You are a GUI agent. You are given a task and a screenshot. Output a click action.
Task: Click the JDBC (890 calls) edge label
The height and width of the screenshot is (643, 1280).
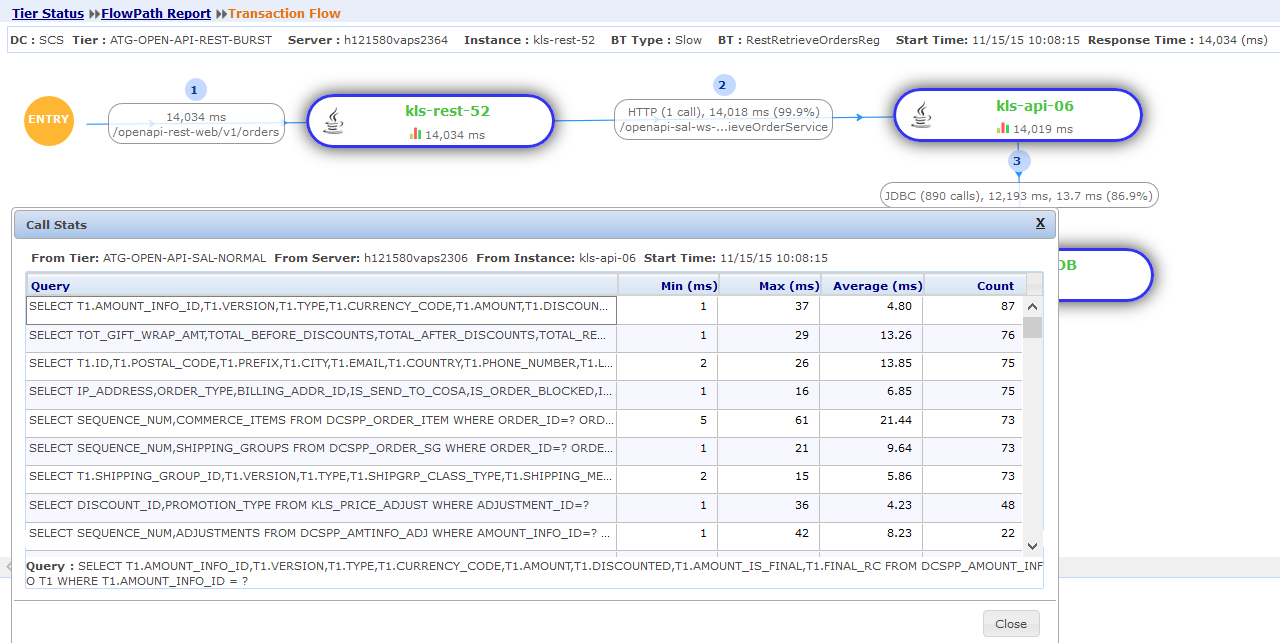tap(1018, 196)
